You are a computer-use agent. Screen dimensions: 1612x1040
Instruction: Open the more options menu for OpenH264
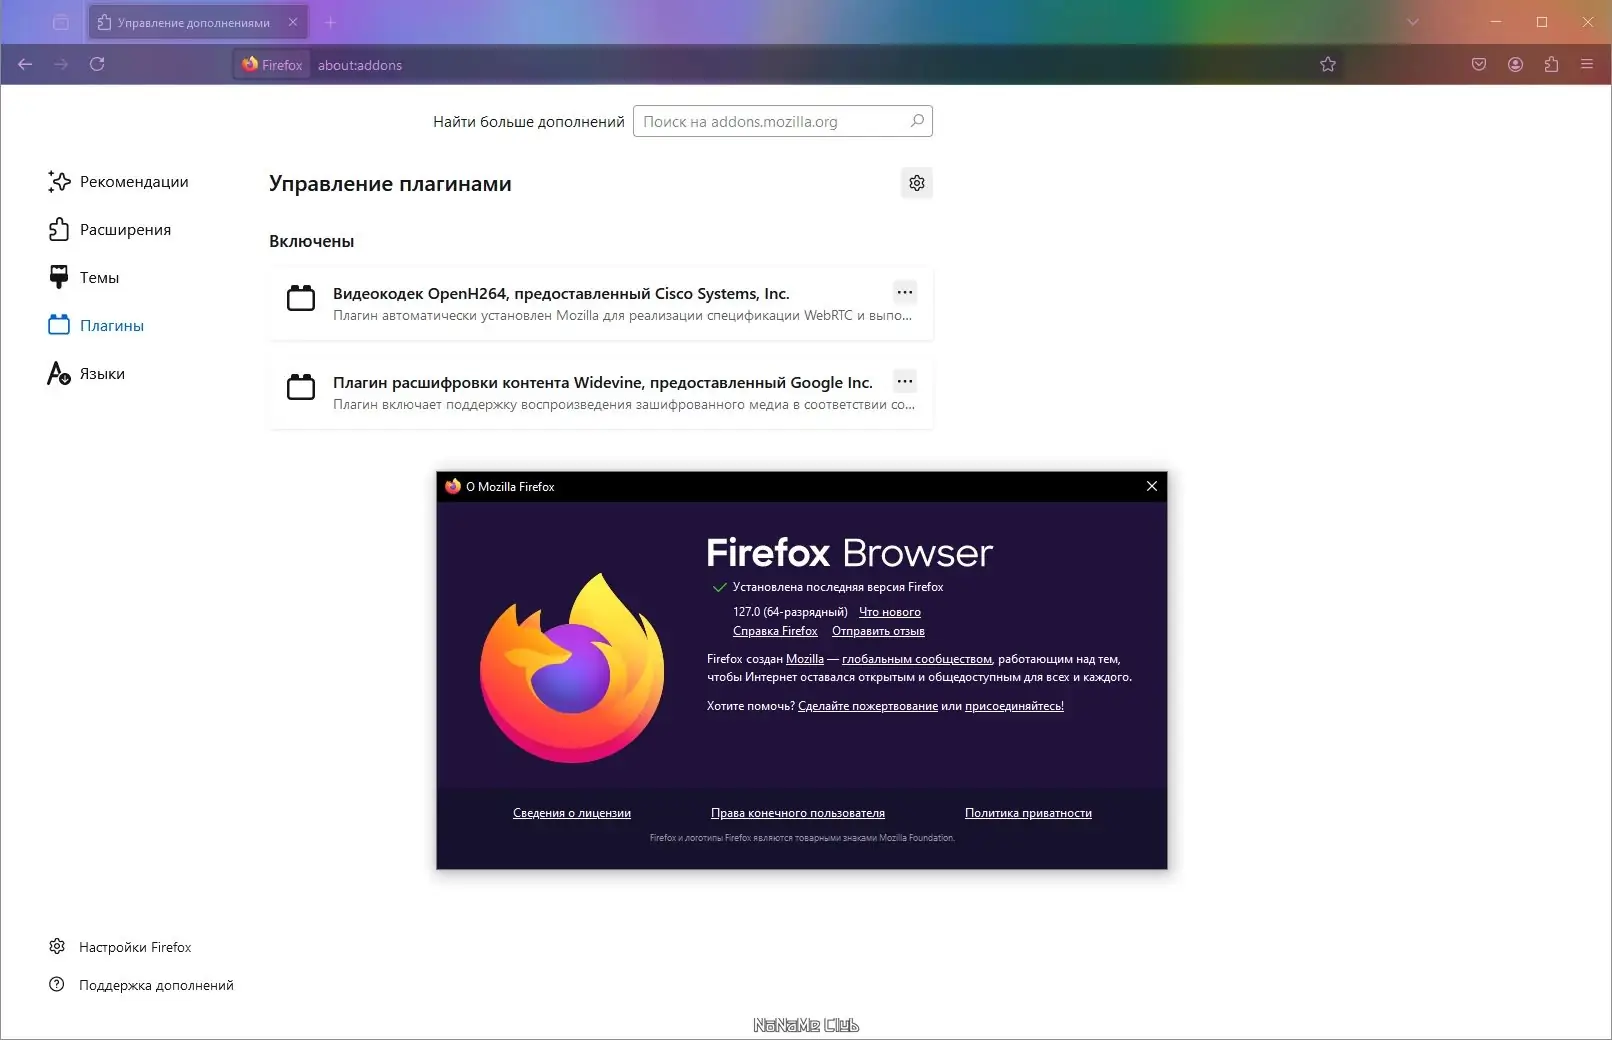click(x=905, y=292)
